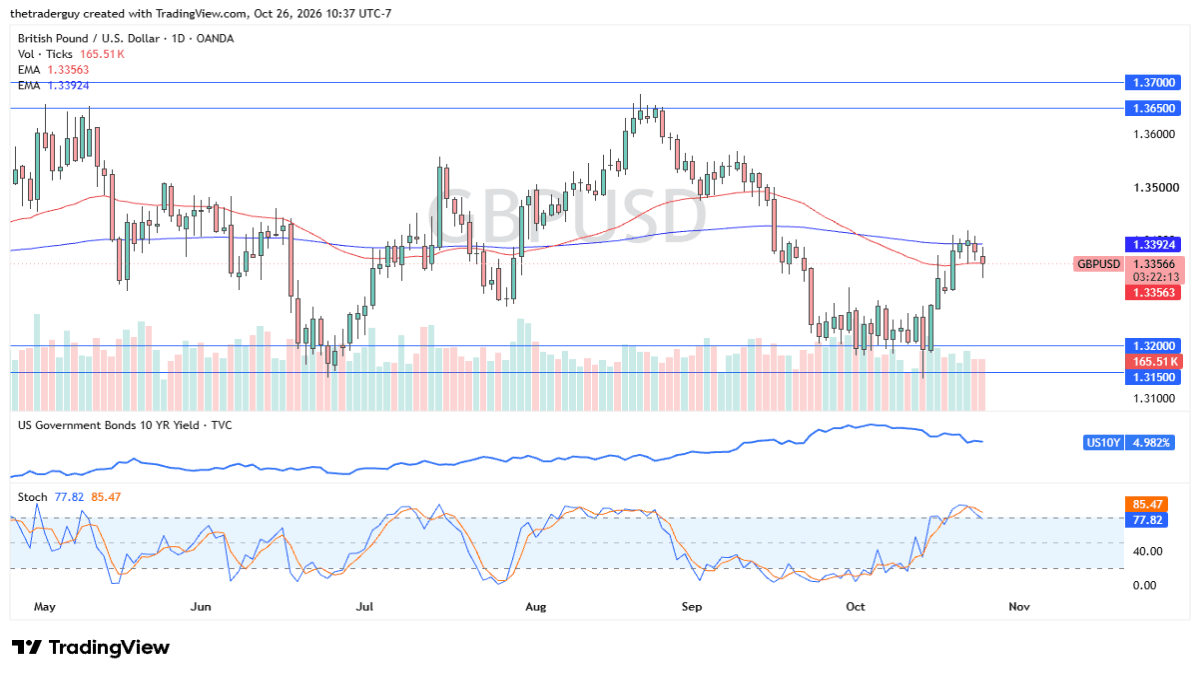
Task: Click the Vol · Ticks legend entry
Action: pos(71,54)
